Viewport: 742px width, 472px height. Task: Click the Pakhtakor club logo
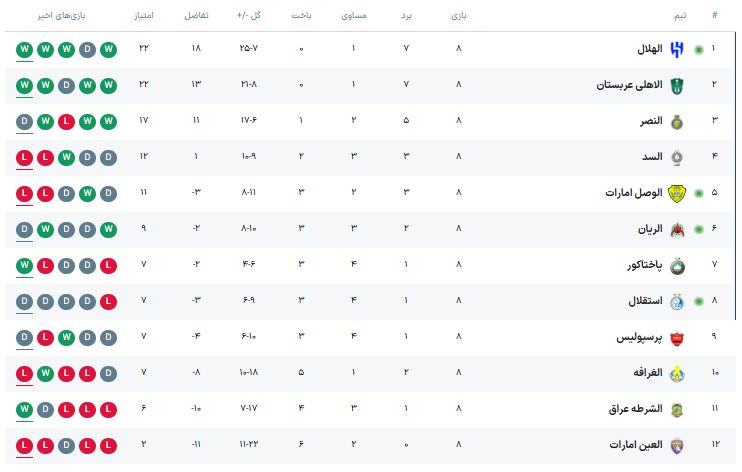pyautogui.click(x=676, y=265)
